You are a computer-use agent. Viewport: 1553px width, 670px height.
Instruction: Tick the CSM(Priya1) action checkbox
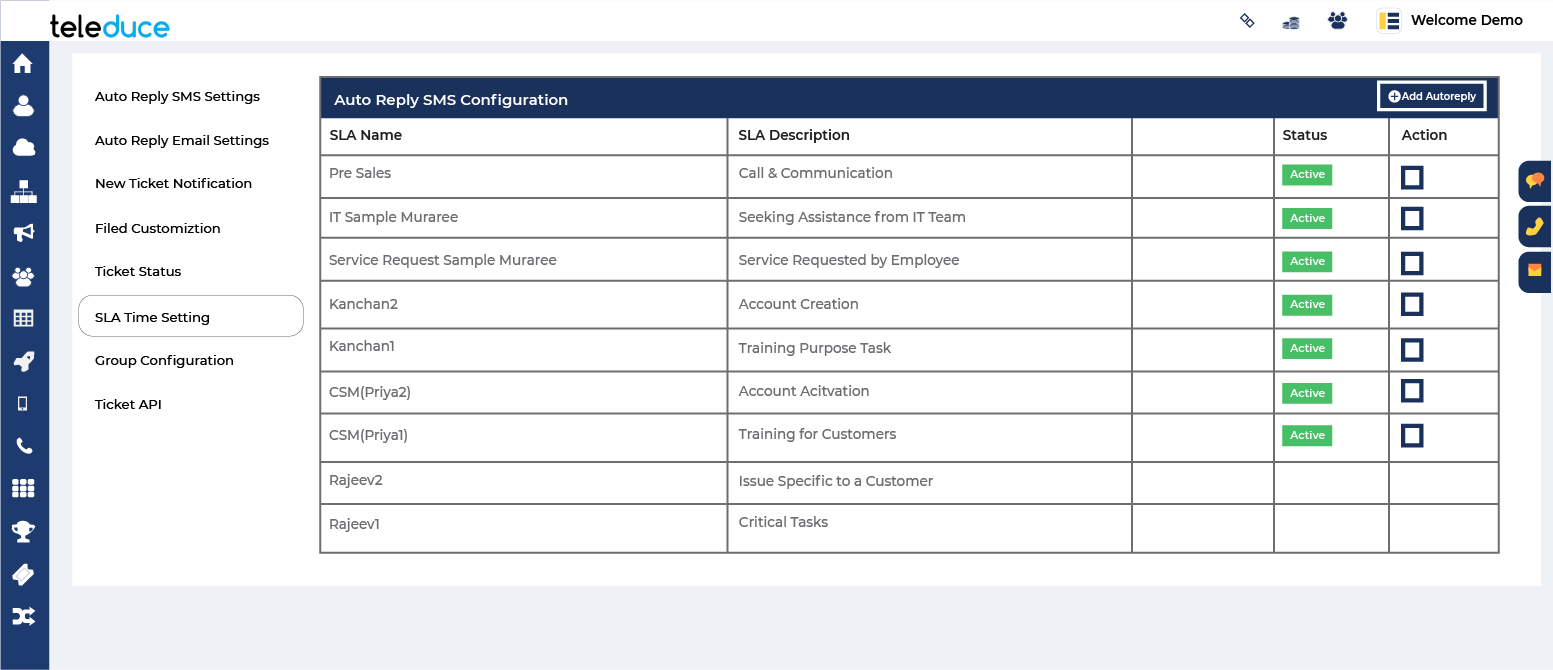(x=1411, y=435)
